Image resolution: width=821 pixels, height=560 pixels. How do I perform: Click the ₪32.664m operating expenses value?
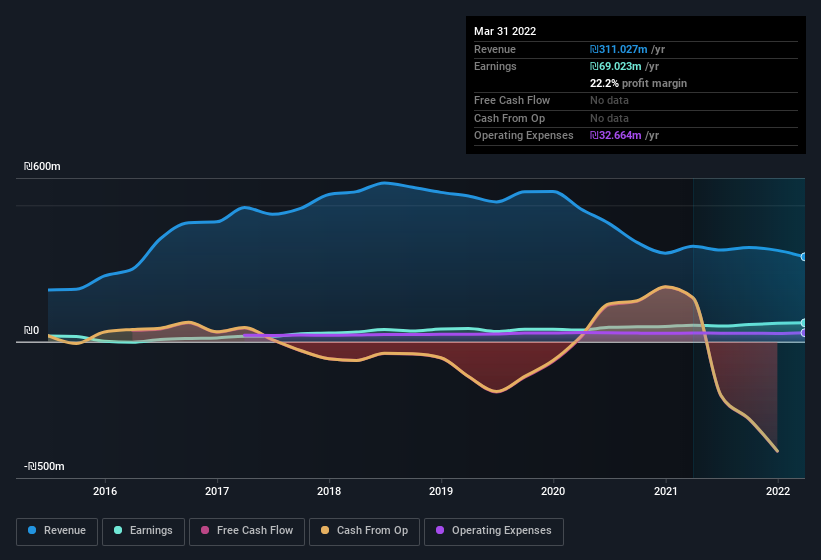click(x=615, y=136)
